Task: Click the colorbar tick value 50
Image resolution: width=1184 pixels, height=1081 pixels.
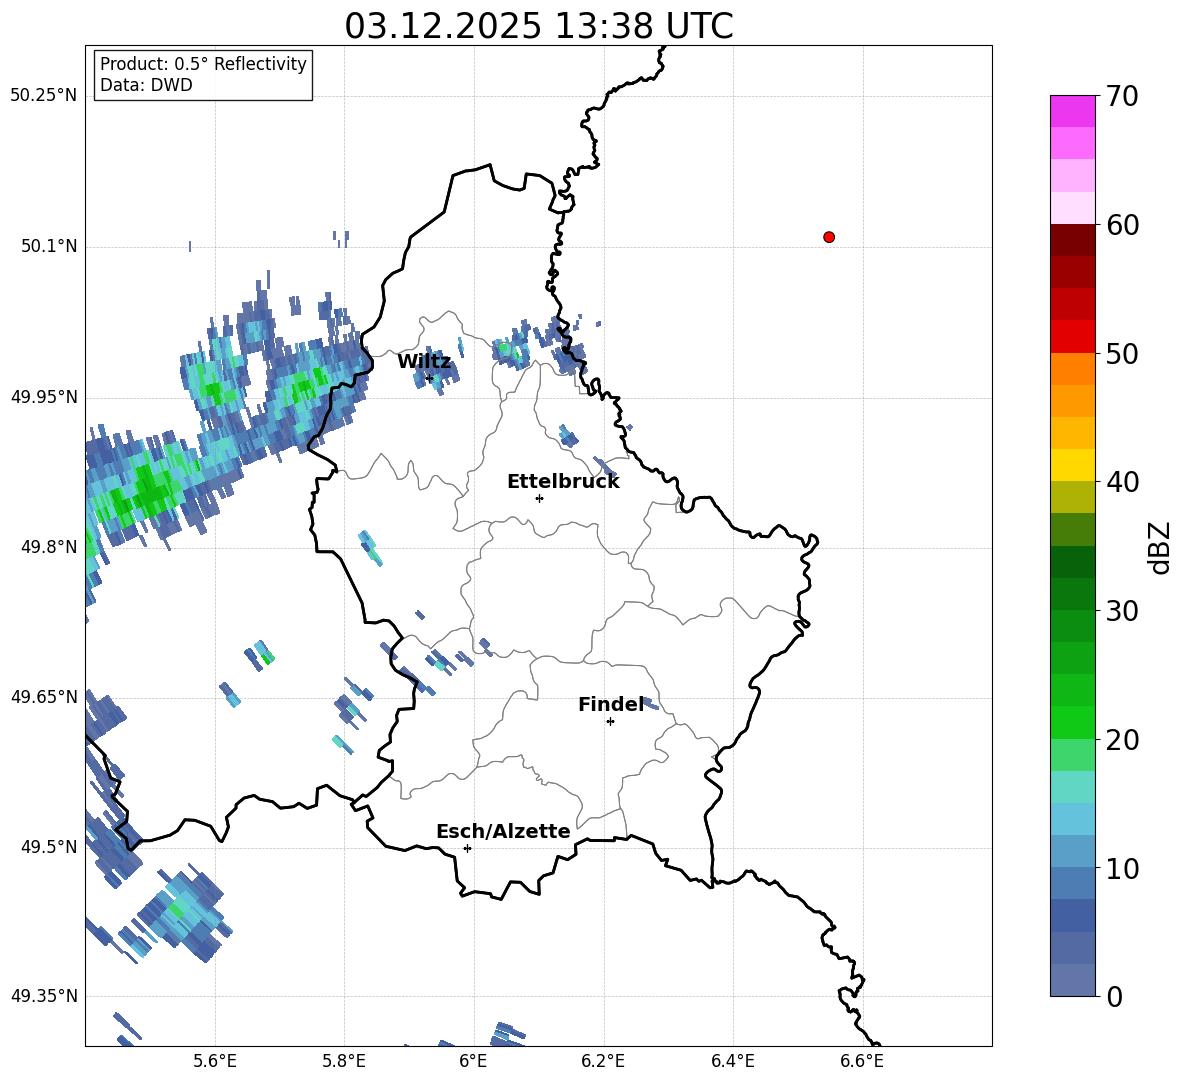Action: point(1122,354)
